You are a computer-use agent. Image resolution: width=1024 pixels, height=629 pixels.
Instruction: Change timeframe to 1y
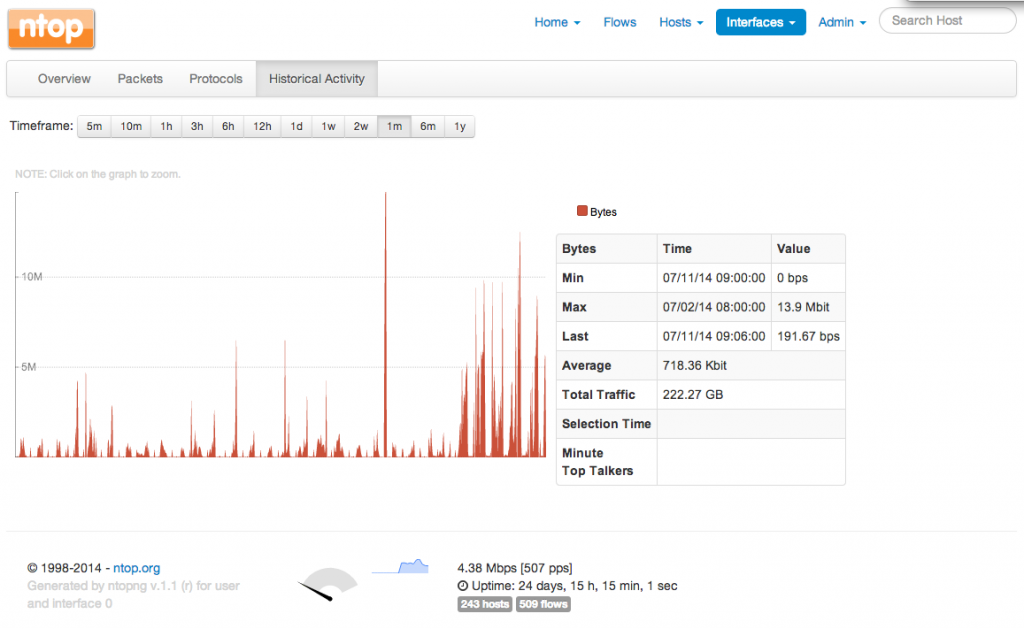coord(460,126)
